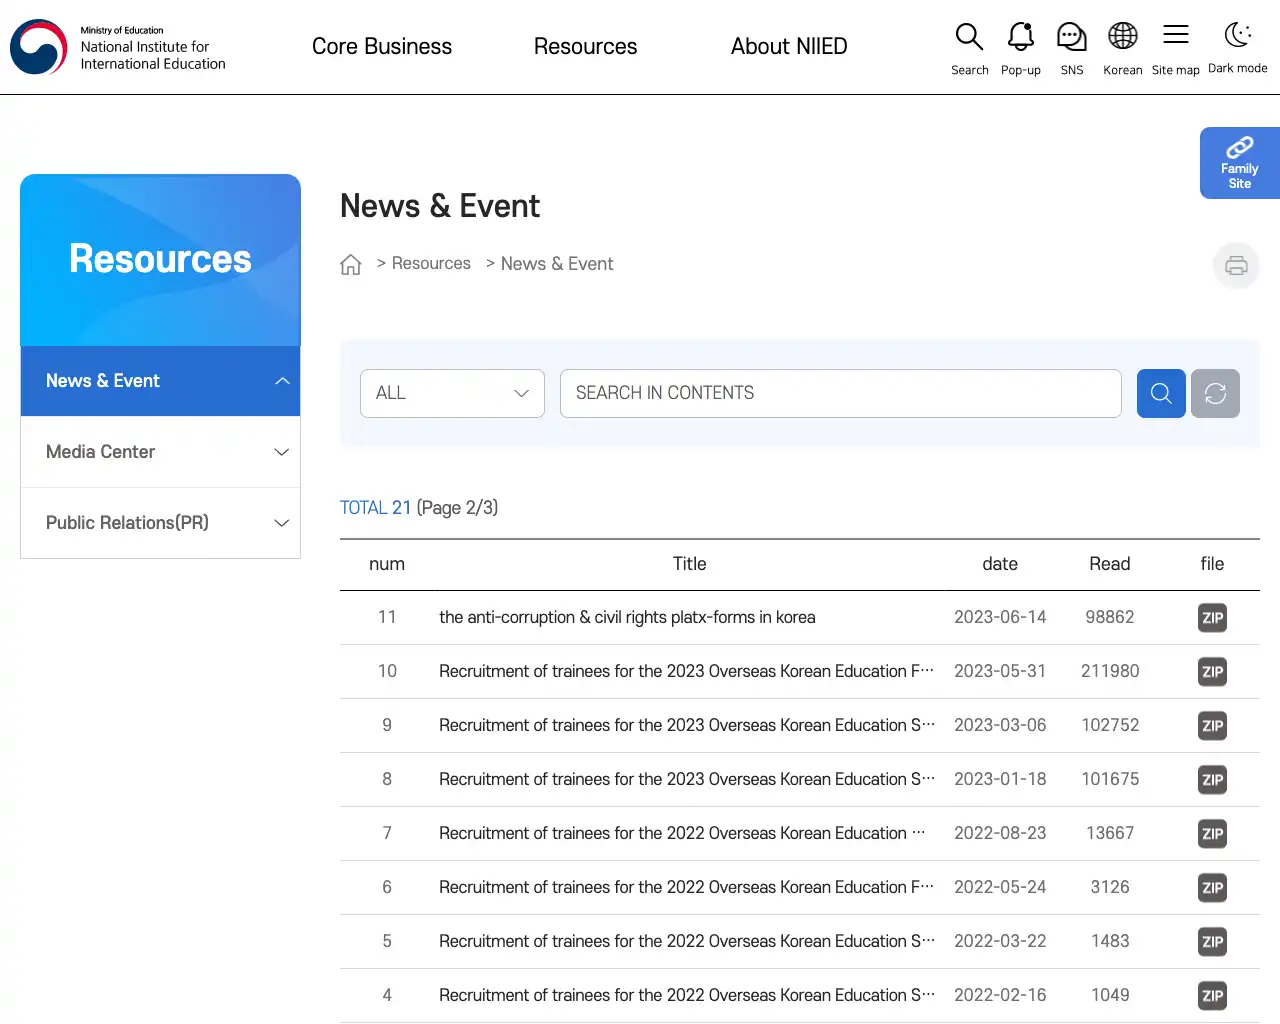Open the article dated 2022-03-22
The image size is (1280, 1024).
[x=687, y=941]
